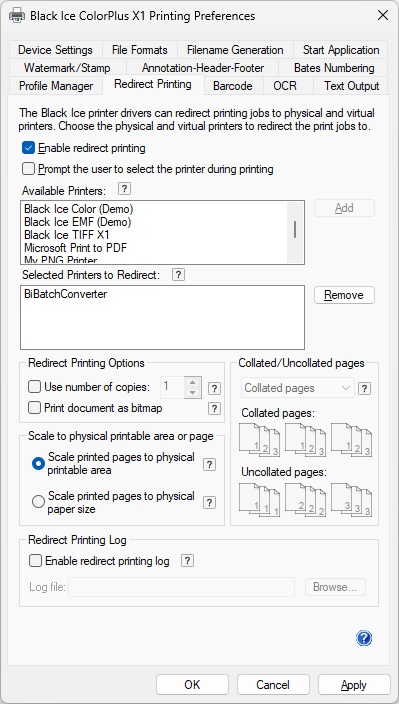Image resolution: width=399 pixels, height=704 pixels.
Task: Open help for scale to printable area
Action: pos(209,465)
